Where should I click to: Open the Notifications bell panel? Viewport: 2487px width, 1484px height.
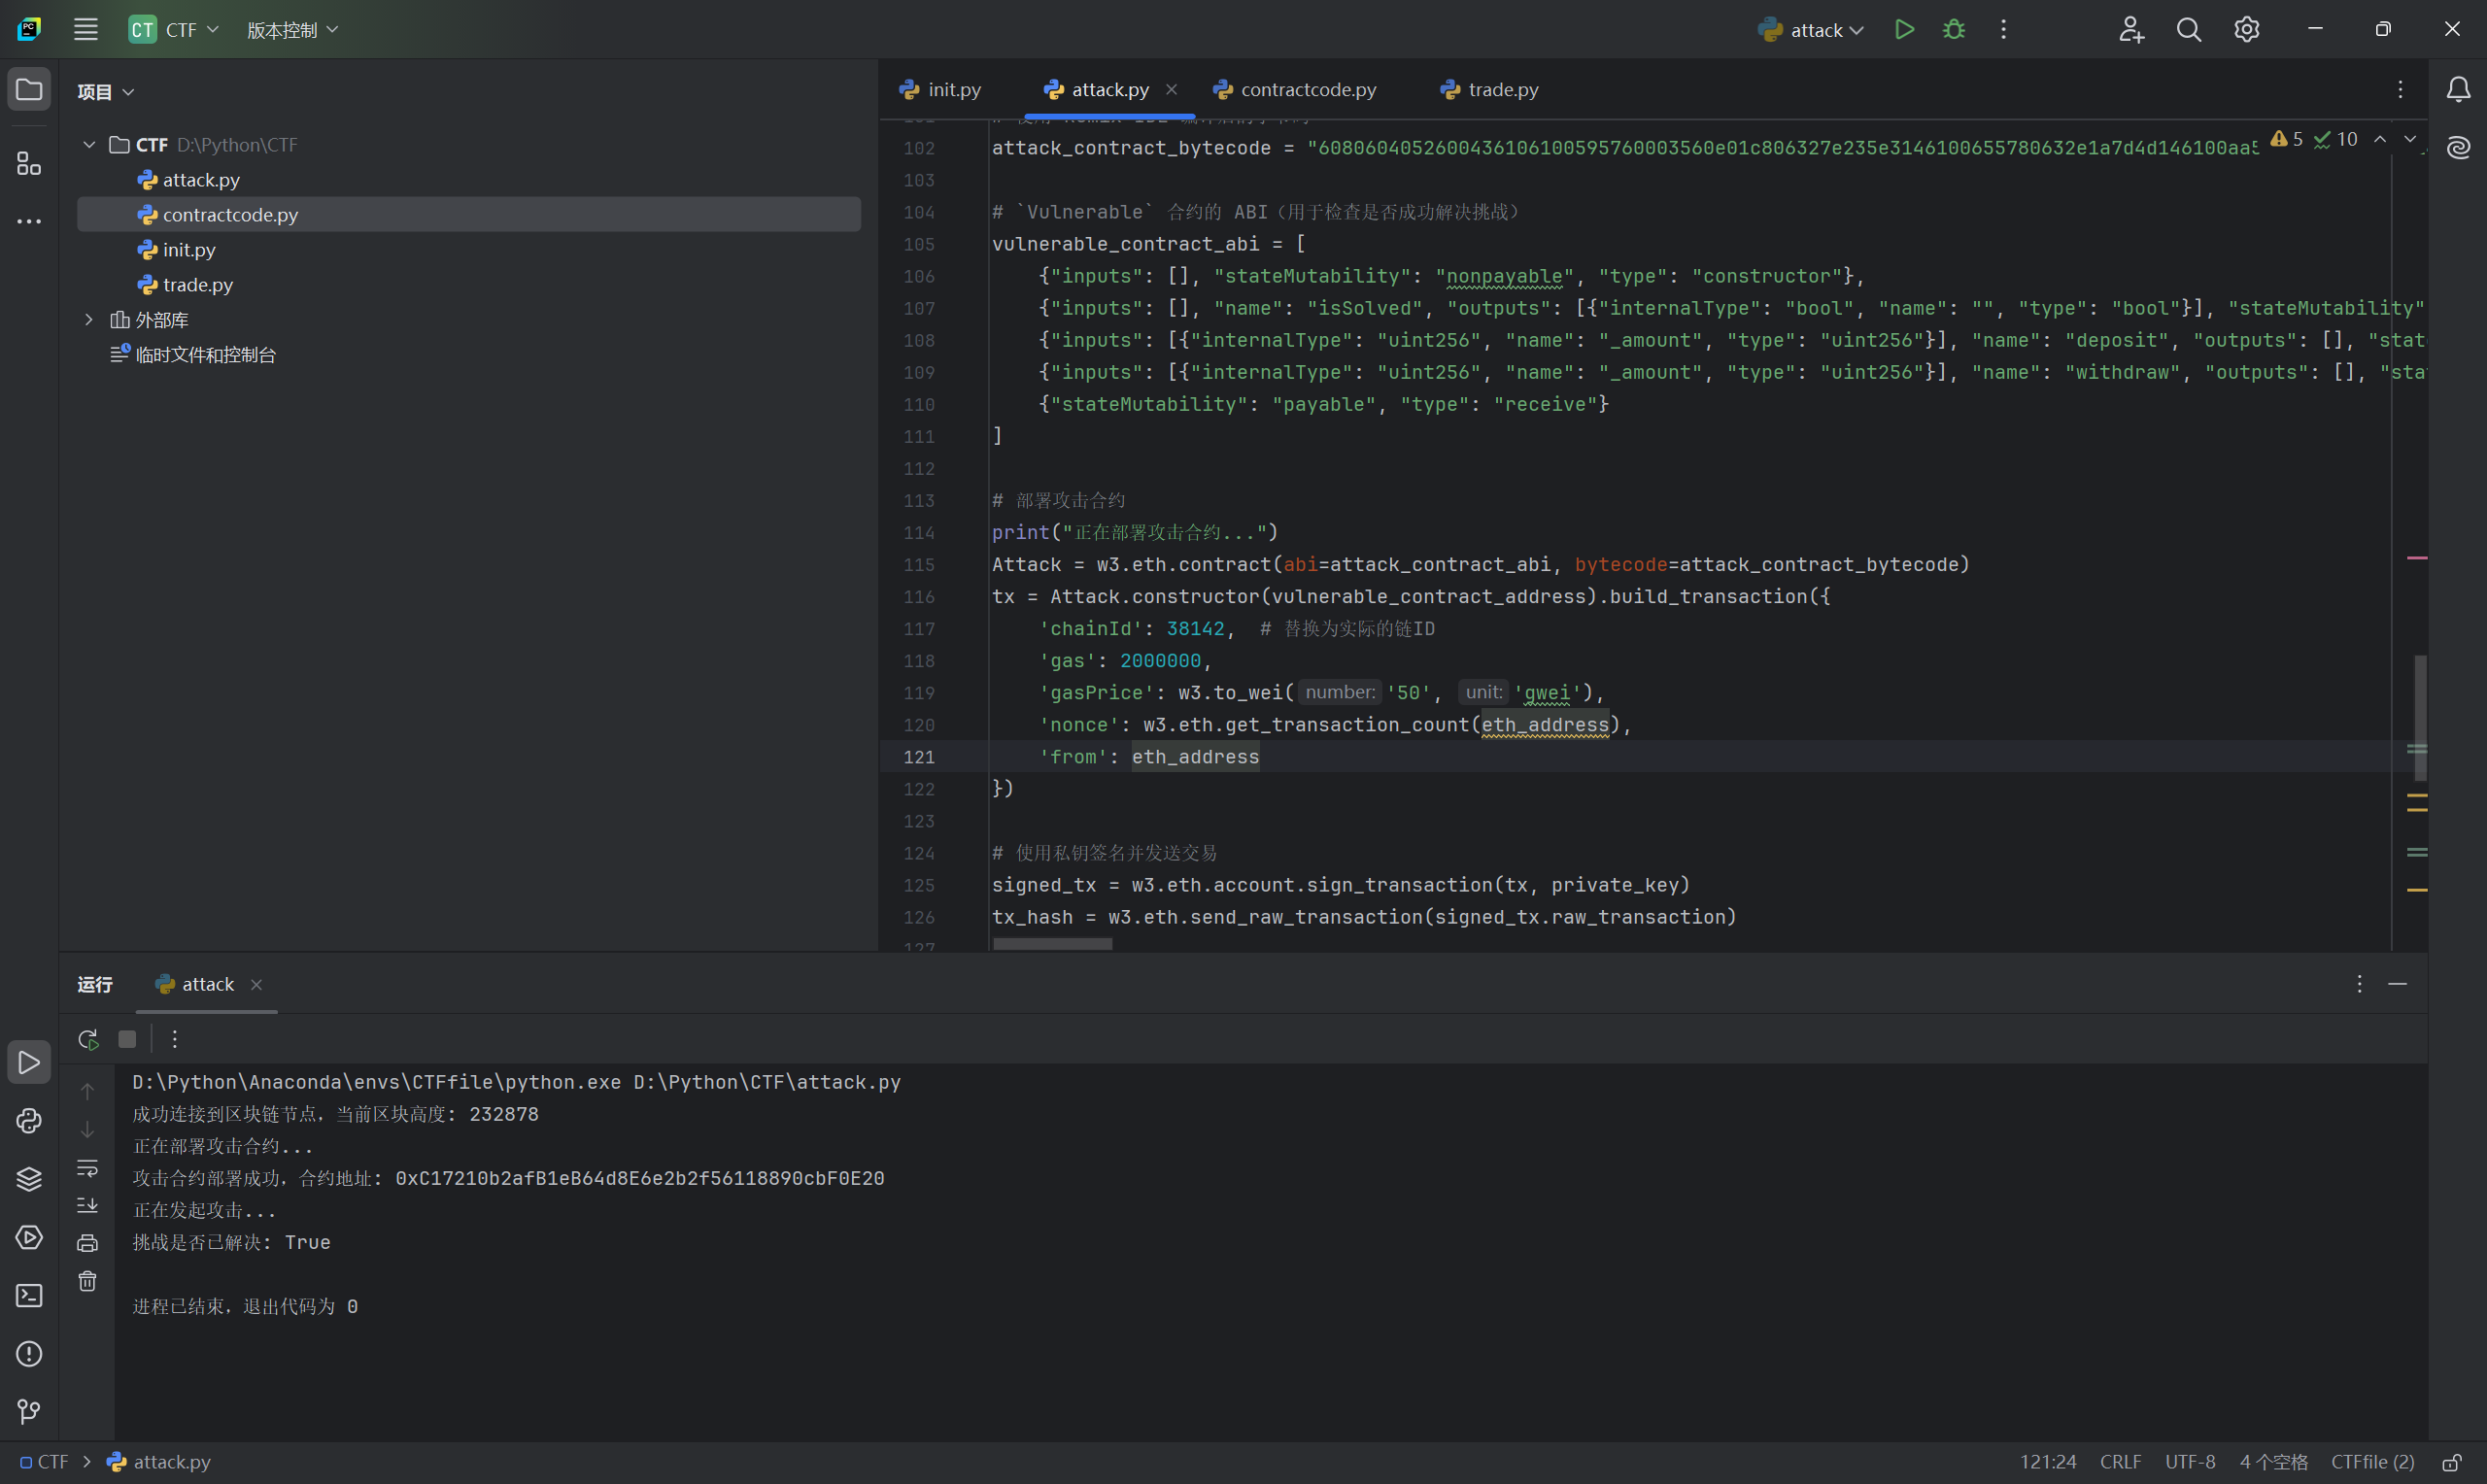tap(2458, 90)
